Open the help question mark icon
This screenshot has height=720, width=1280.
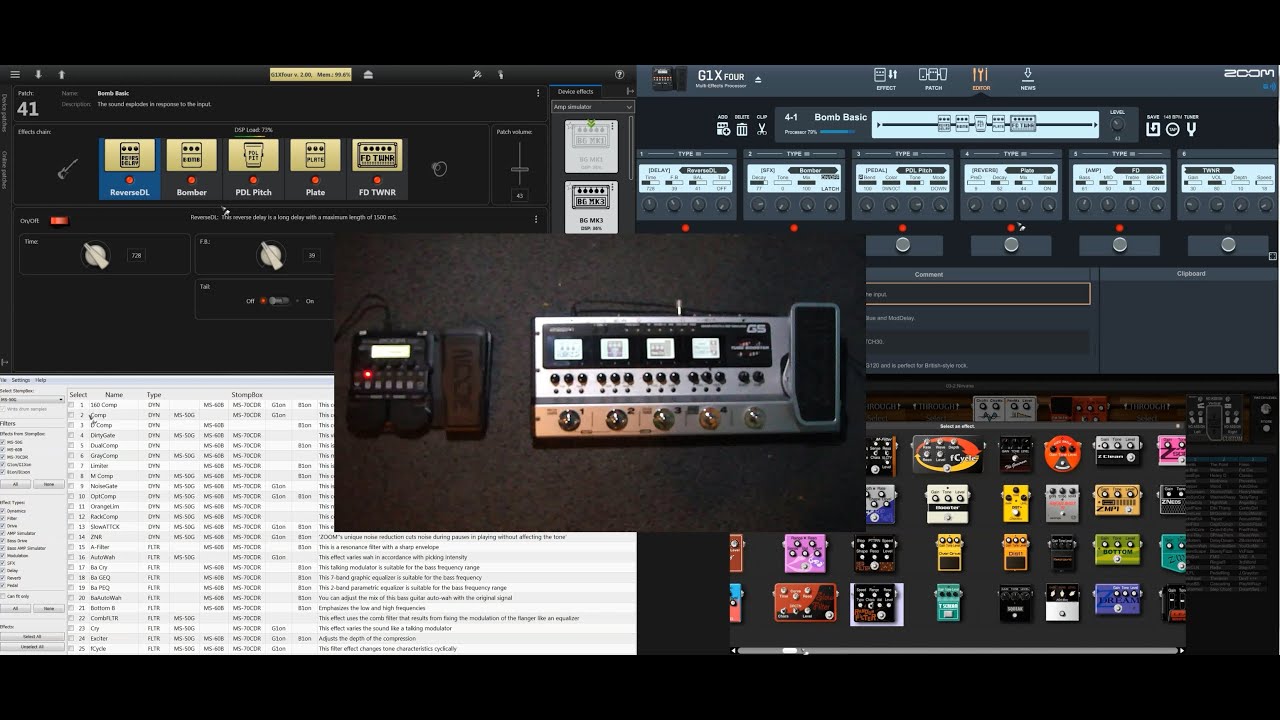620,74
